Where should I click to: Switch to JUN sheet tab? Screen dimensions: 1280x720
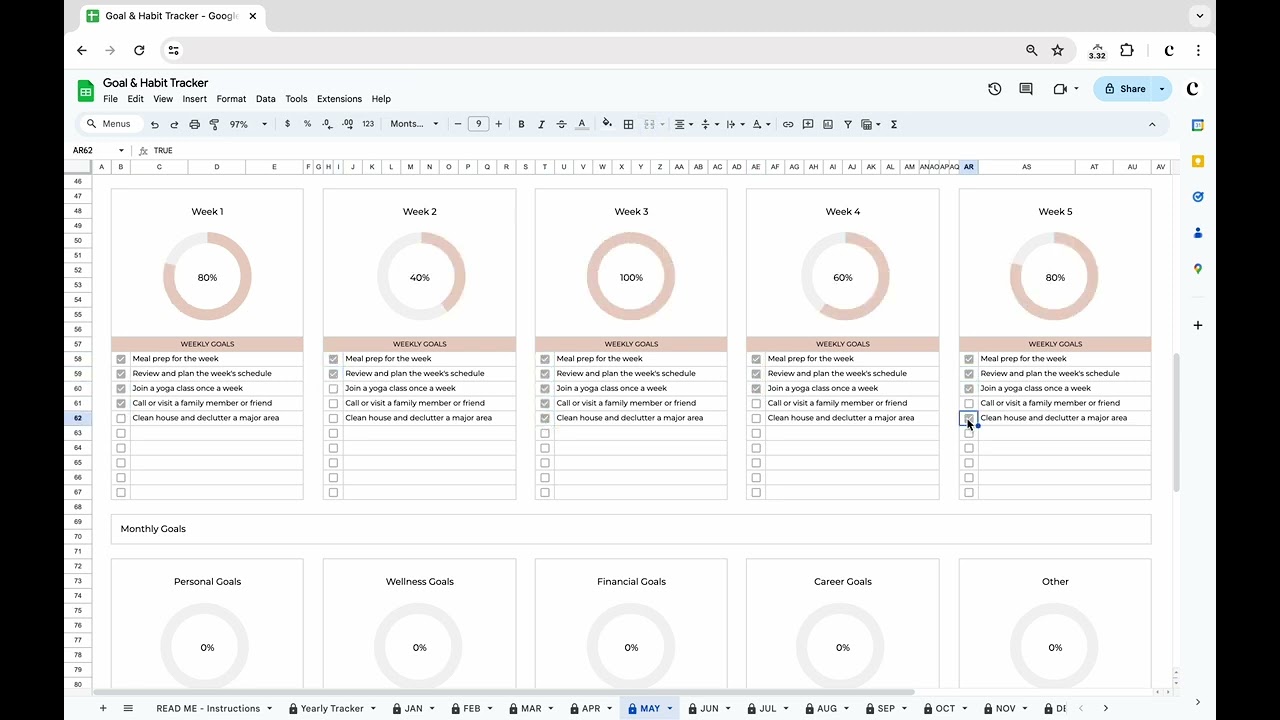click(x=709, y=708)
